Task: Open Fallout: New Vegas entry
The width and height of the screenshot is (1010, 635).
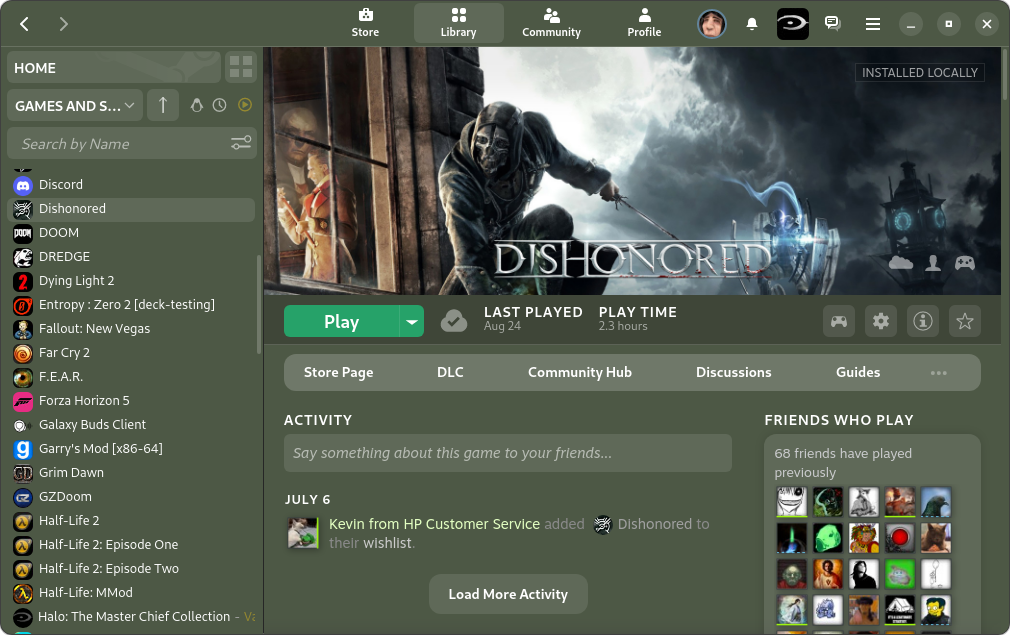Action: coord(131,328)
